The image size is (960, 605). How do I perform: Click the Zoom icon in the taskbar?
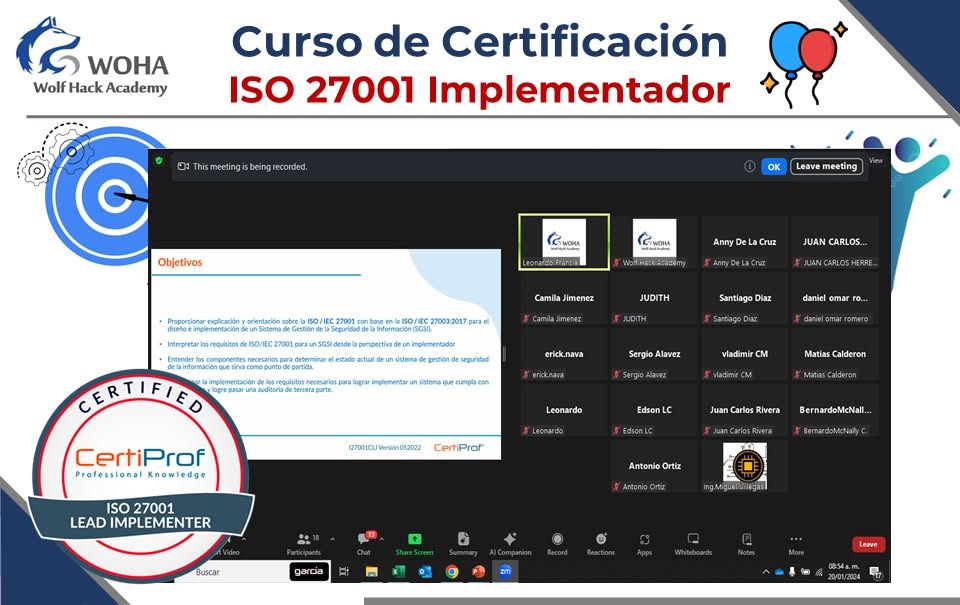point(505,571)
